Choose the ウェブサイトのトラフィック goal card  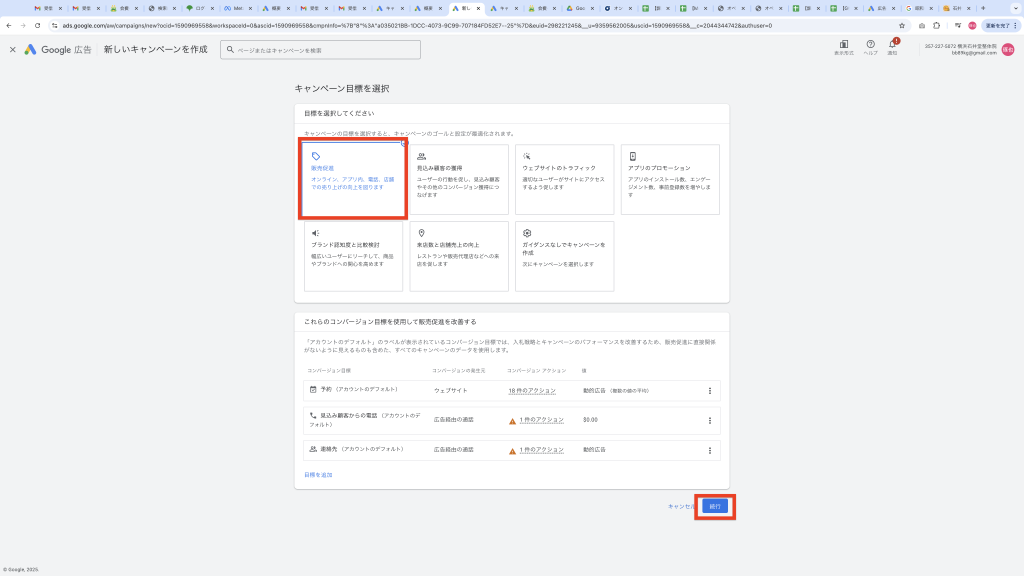pos(564,180)
